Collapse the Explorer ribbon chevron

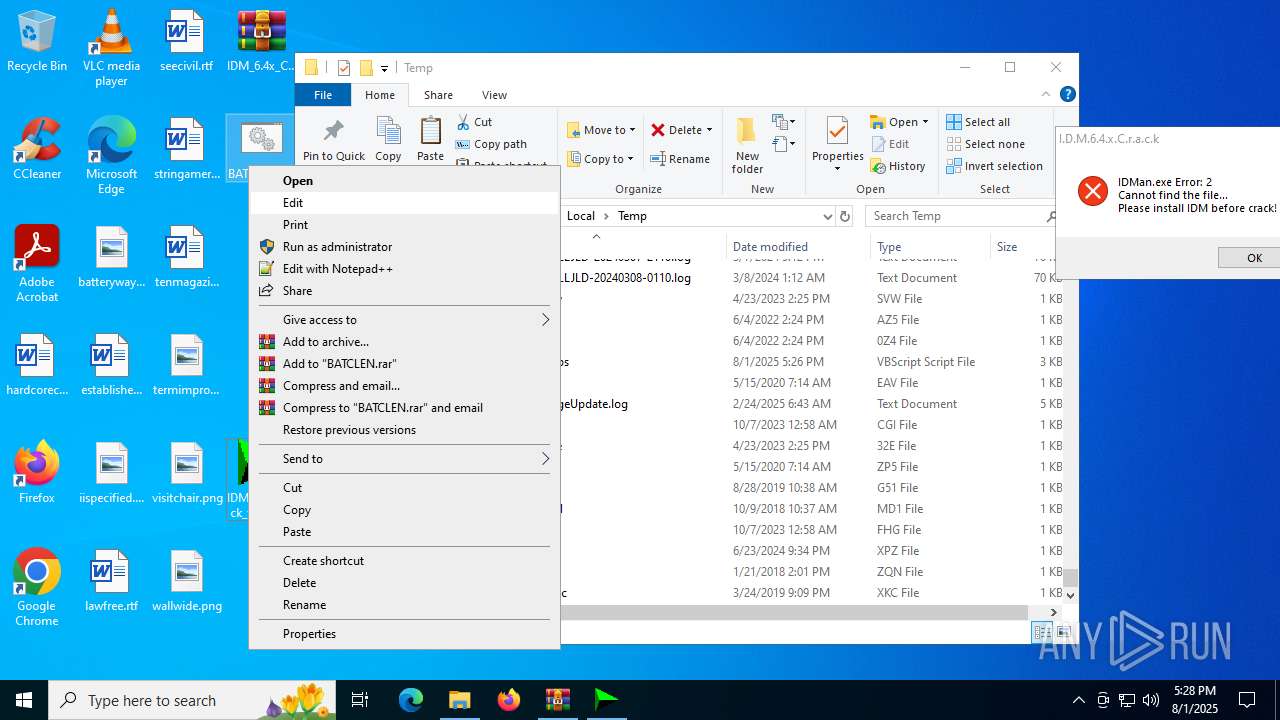[1046, 94]
